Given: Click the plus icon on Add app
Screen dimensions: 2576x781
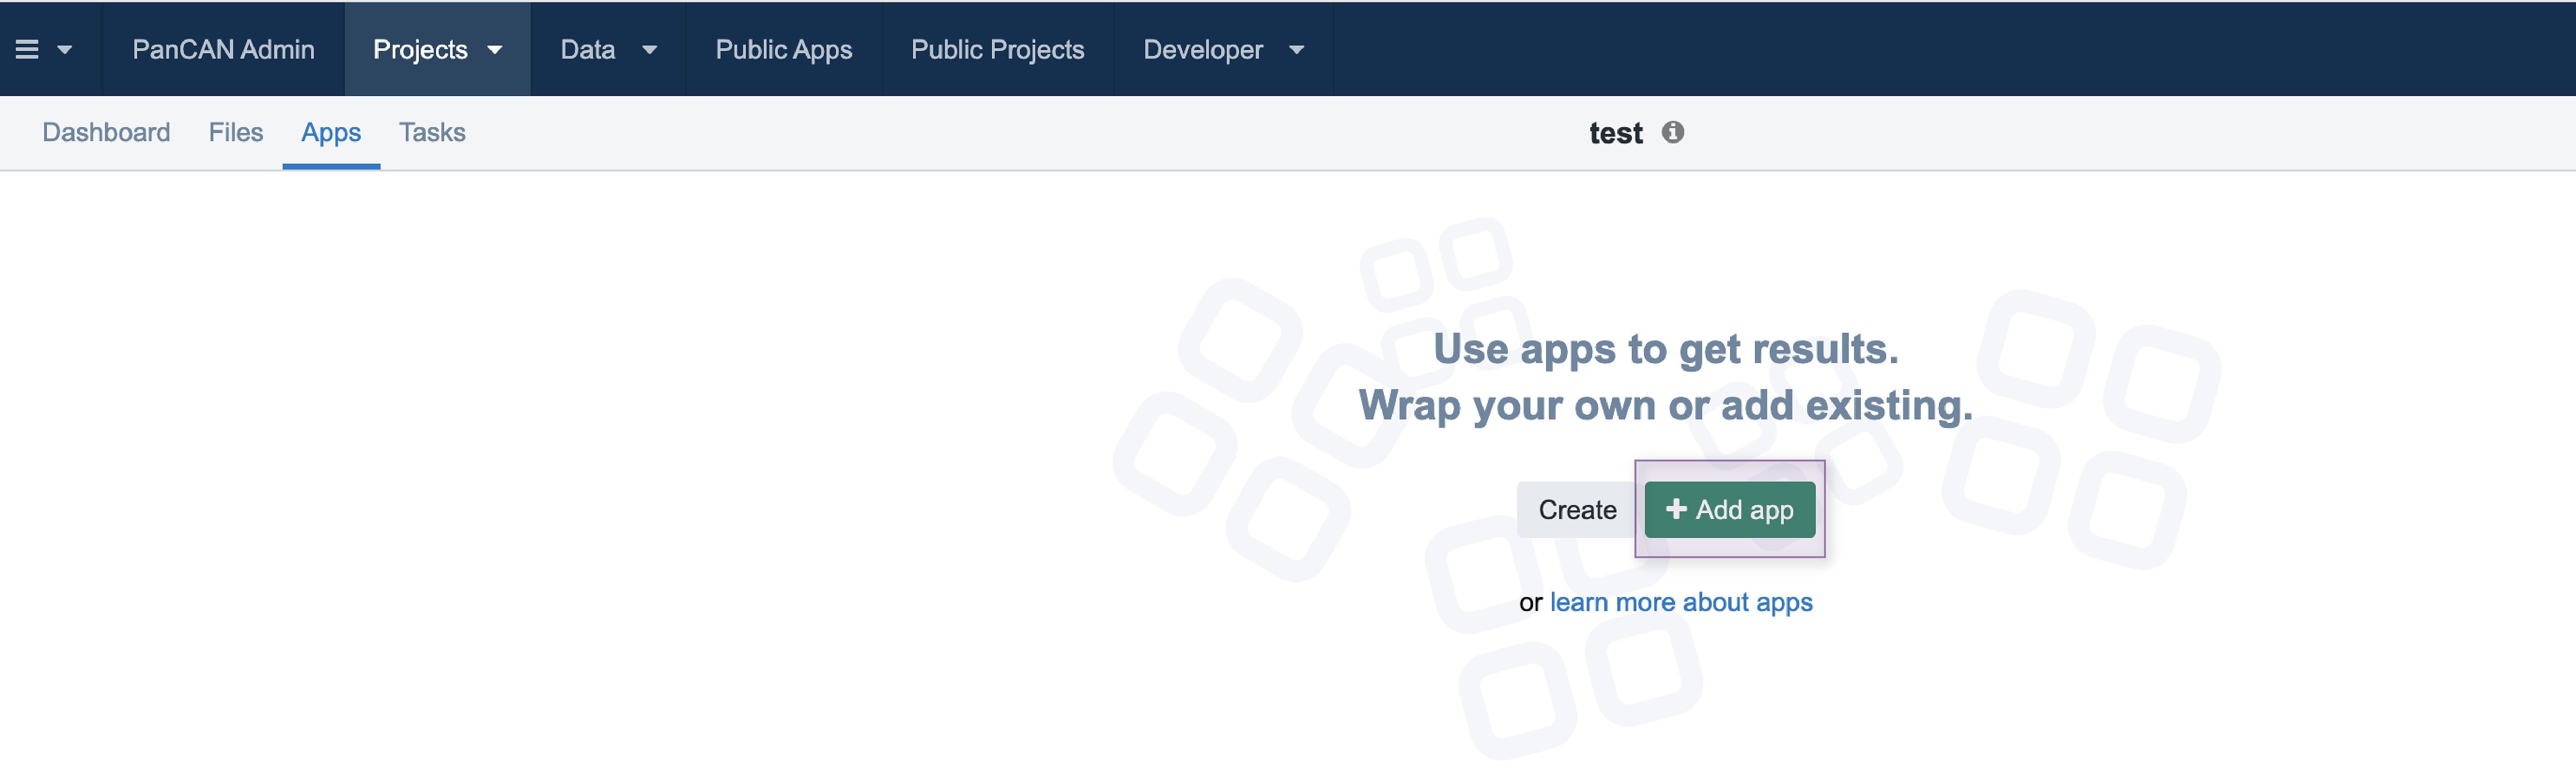Looking at the screenshot, I should (1676, 509).
